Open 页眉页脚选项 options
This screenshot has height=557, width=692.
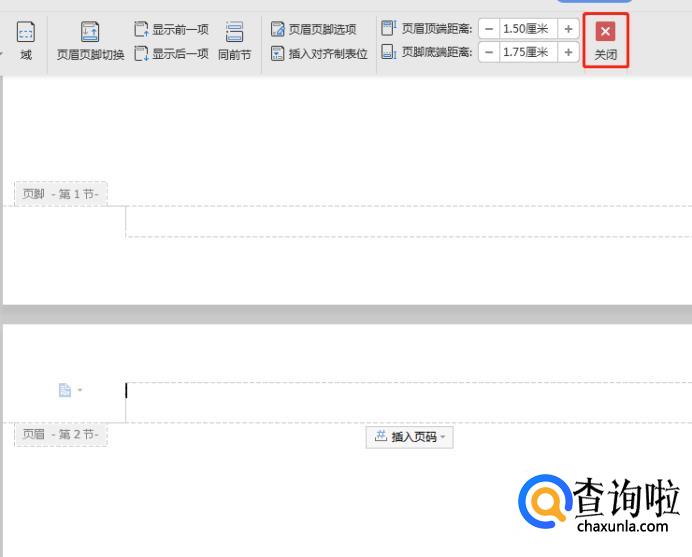(313, 30)
